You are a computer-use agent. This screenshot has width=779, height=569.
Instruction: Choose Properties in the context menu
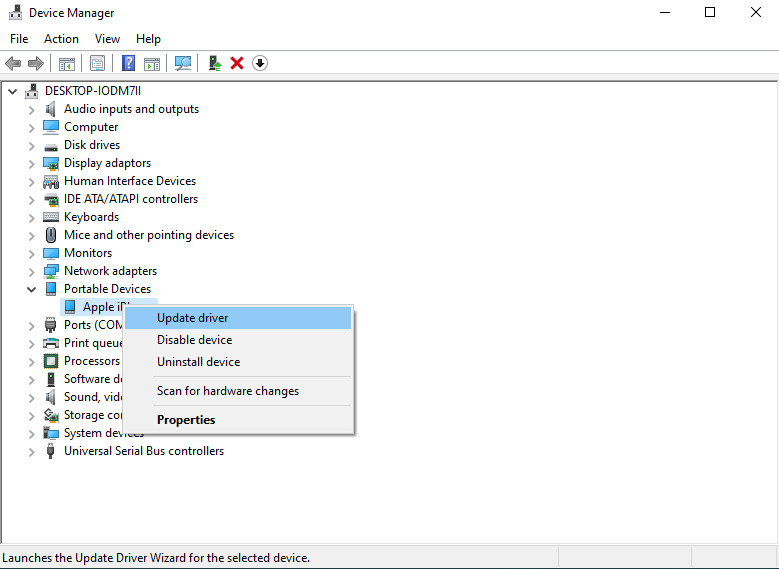(x=238, y=420)
